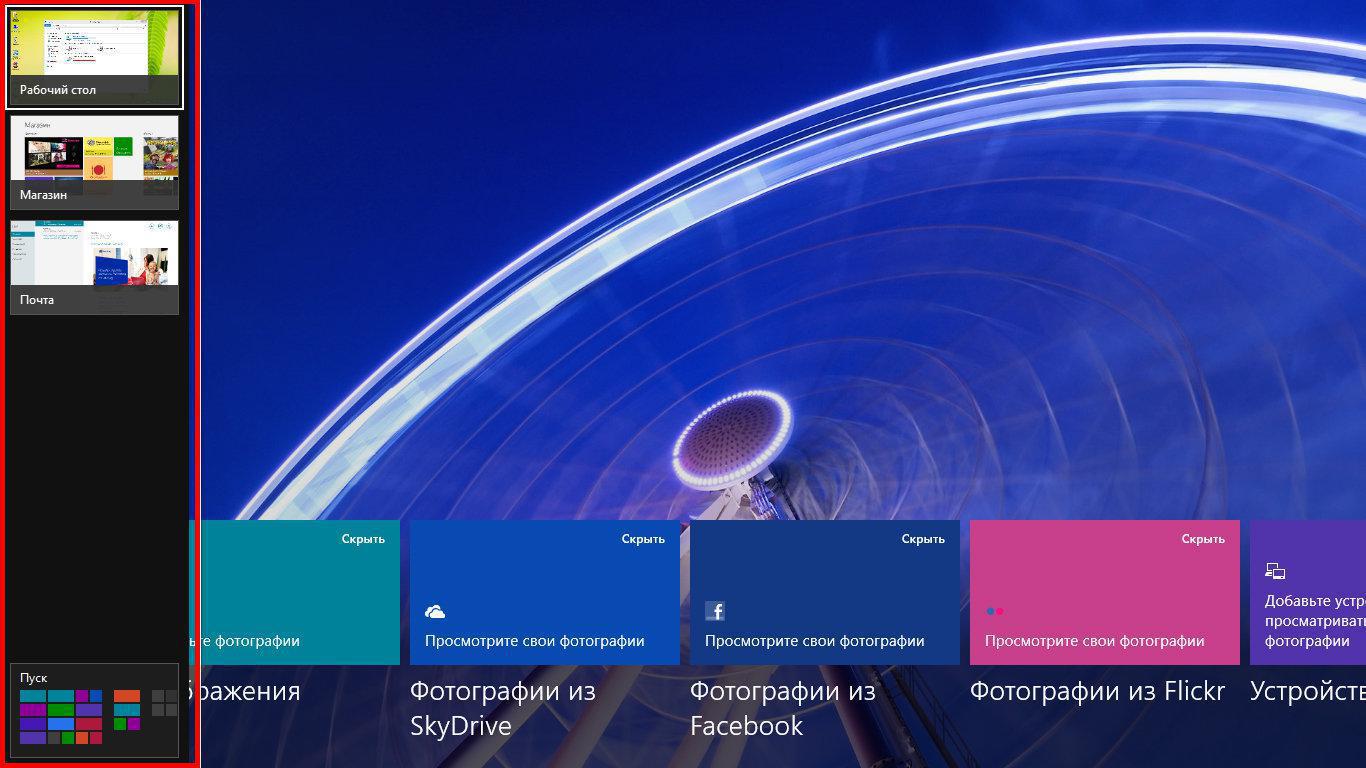Viewport: 1366px width, 768px height.
Task: Click Скрыть on the Flickr tile
Action: pos(1203,539)
